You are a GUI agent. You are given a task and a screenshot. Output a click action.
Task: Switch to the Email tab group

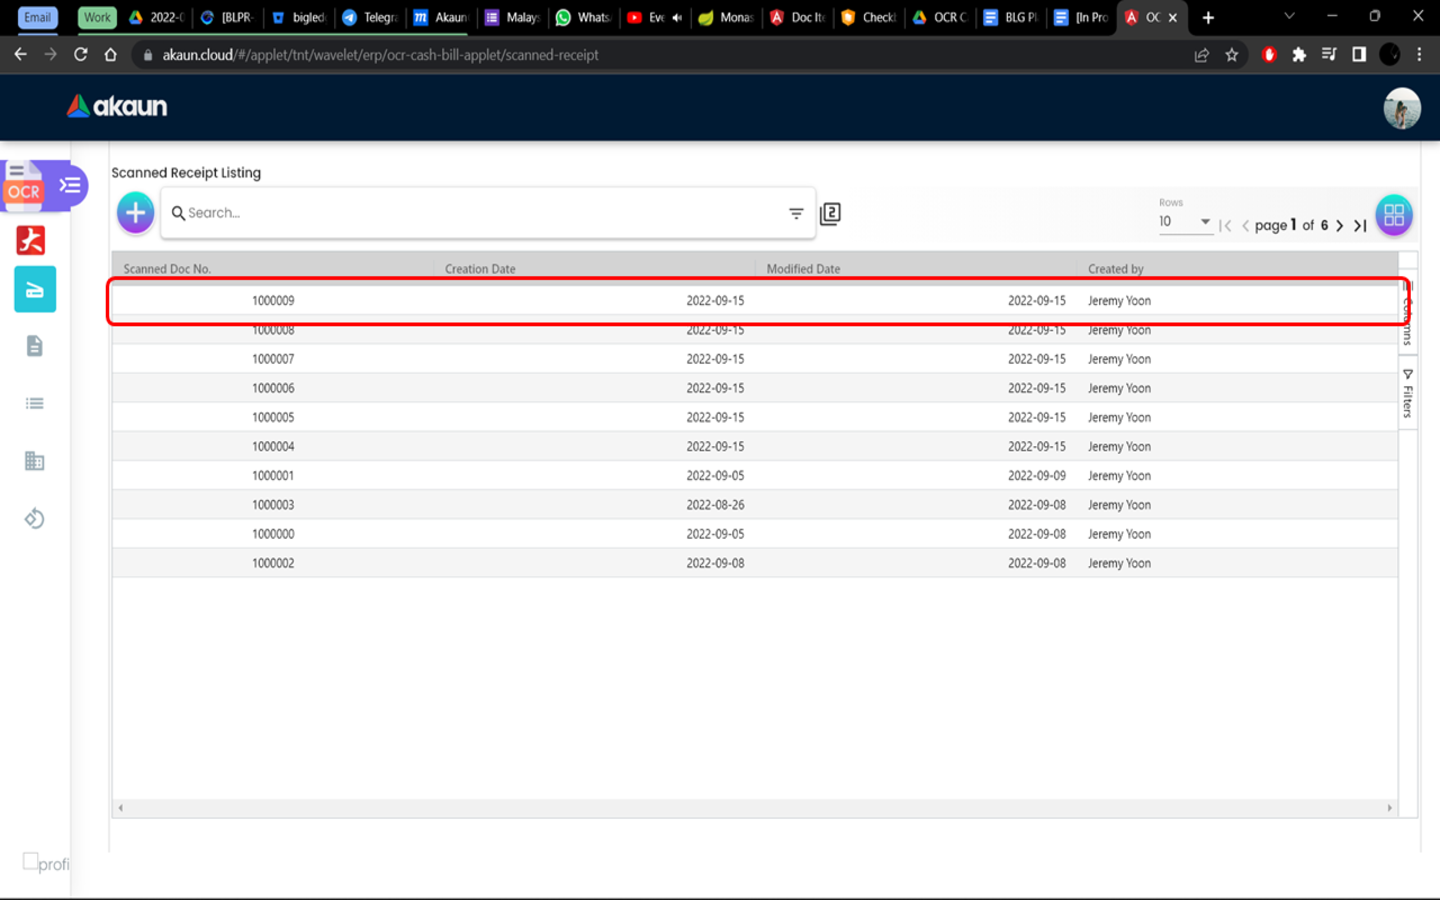pos(38,17)
